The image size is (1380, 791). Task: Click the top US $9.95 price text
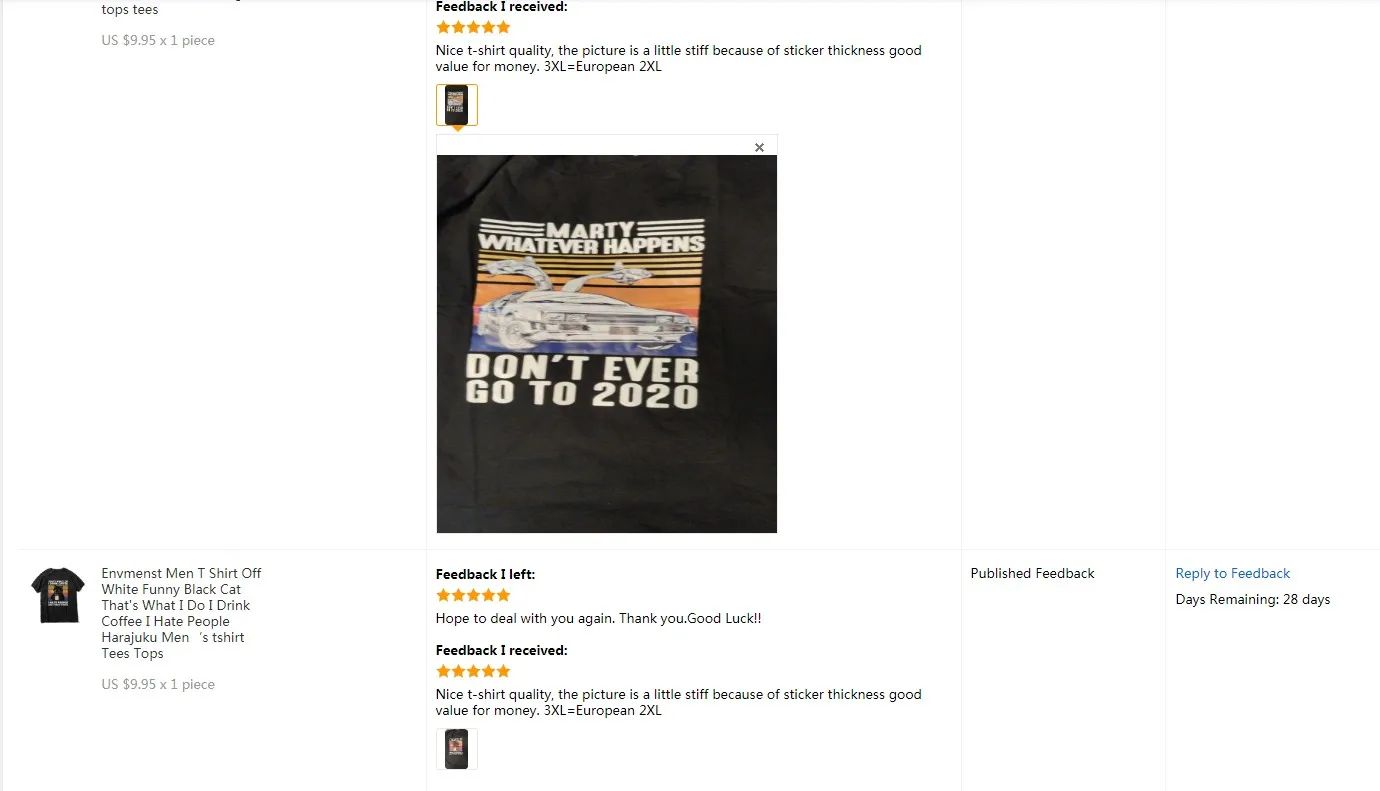point(158,40)
